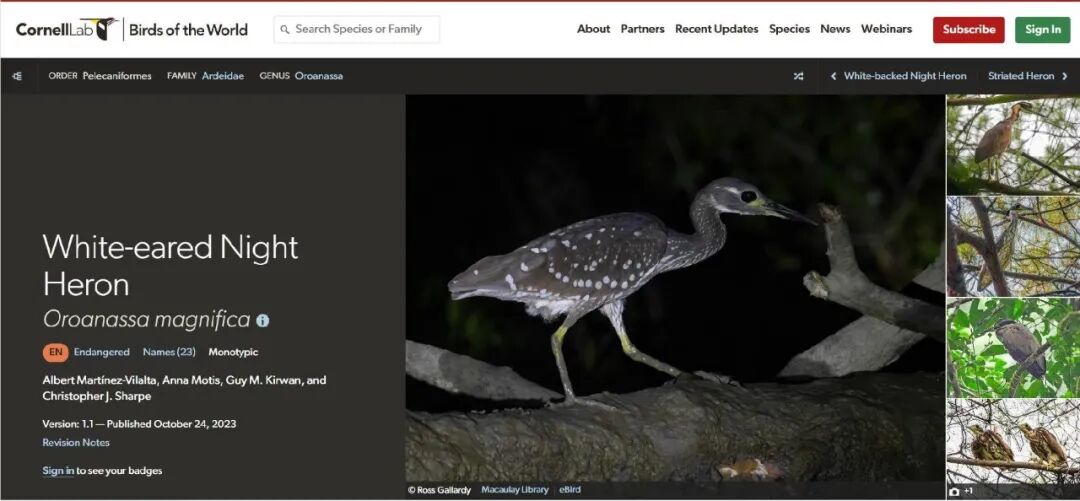Open the second gallery thumbnail among pine branches

click(x=1013, y=247)
